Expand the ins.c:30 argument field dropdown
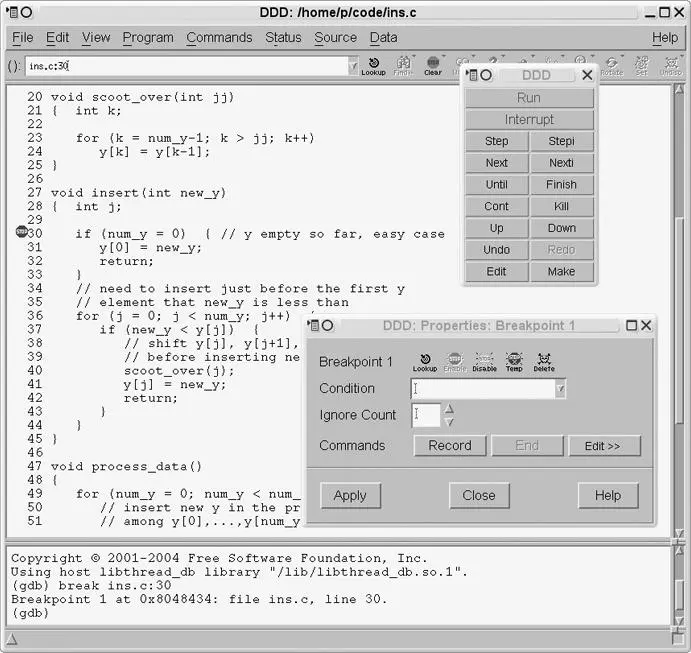691x653 pixels. point(352,67)
